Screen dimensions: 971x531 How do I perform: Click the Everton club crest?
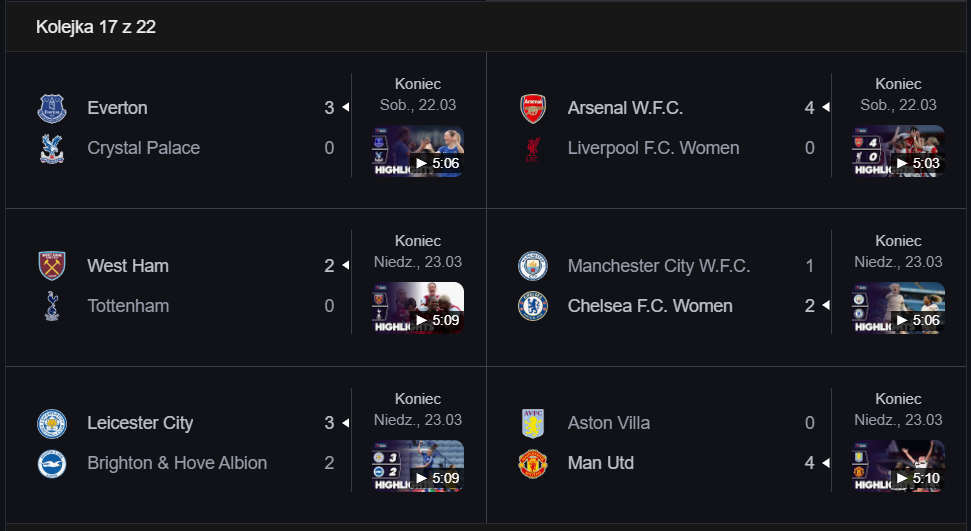tap(52, 108)
